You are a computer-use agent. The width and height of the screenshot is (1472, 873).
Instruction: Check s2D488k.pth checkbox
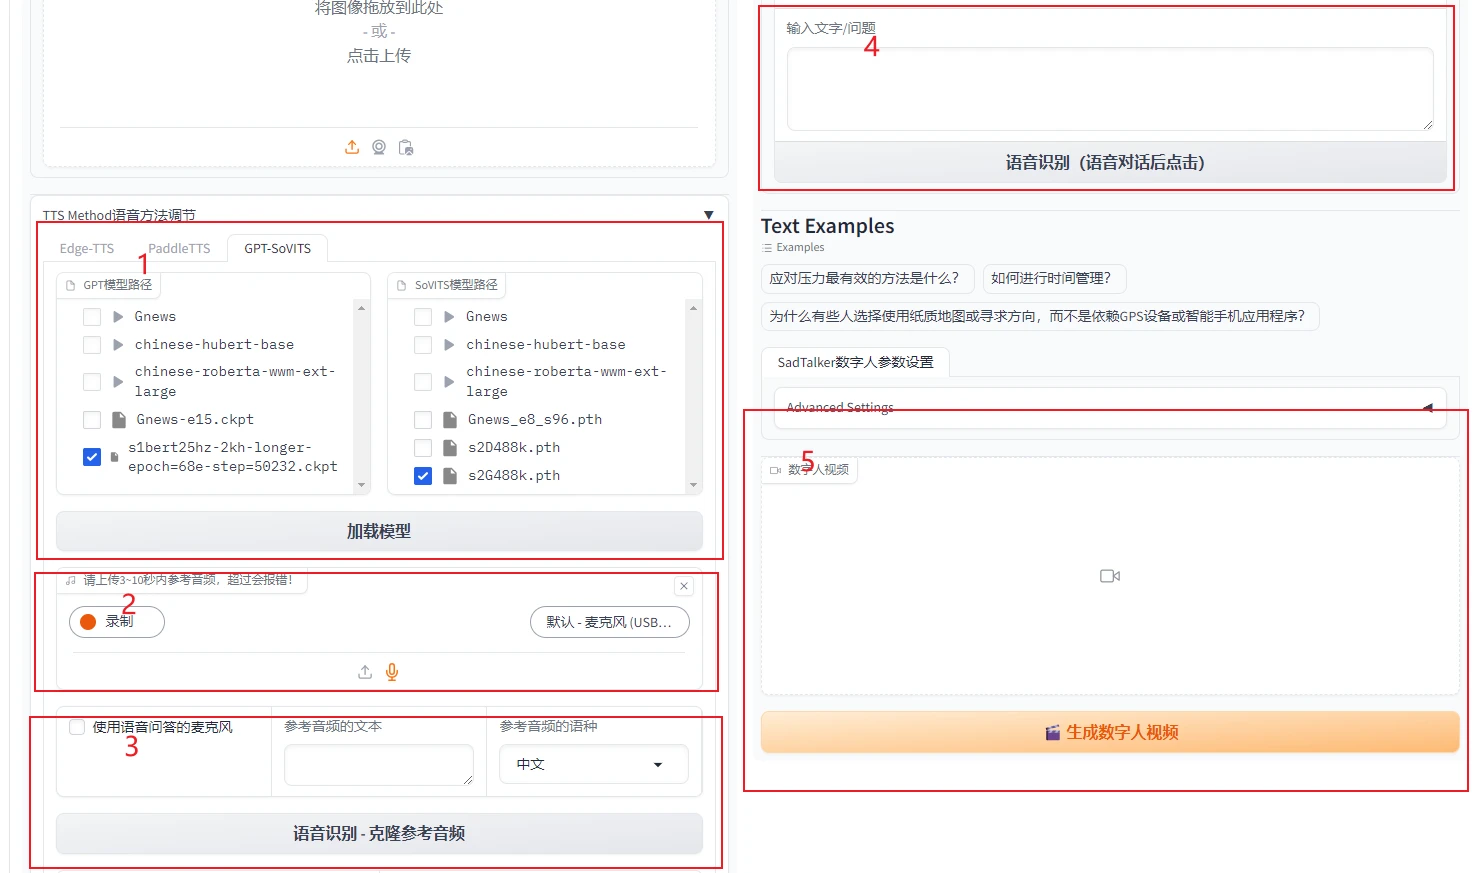pyautogui.click(x=423, y=448)
